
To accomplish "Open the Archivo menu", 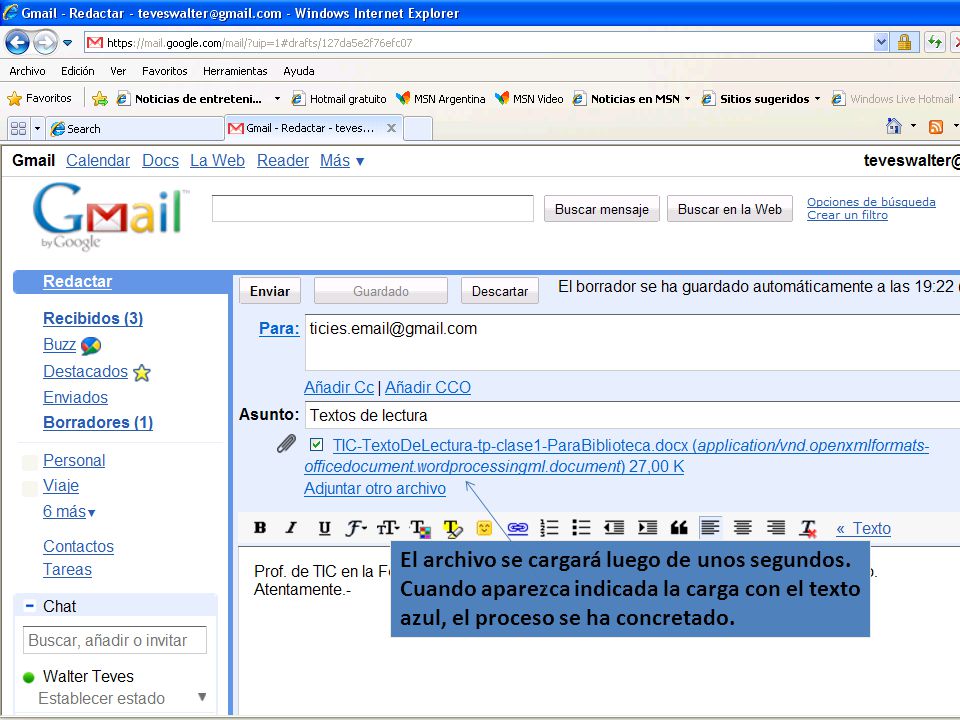I will pyautogui.click(x=27, y=71).
